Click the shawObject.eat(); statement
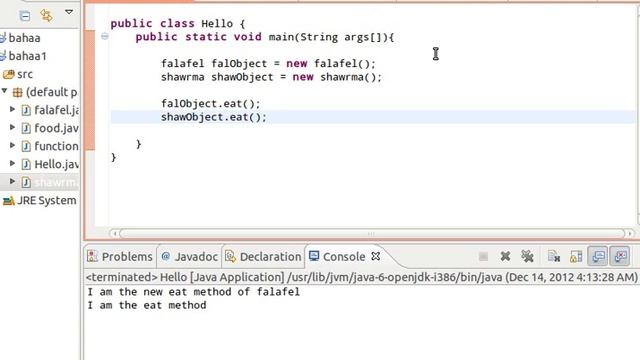Viewport: 640px width, 360px height. pos(214,117)
